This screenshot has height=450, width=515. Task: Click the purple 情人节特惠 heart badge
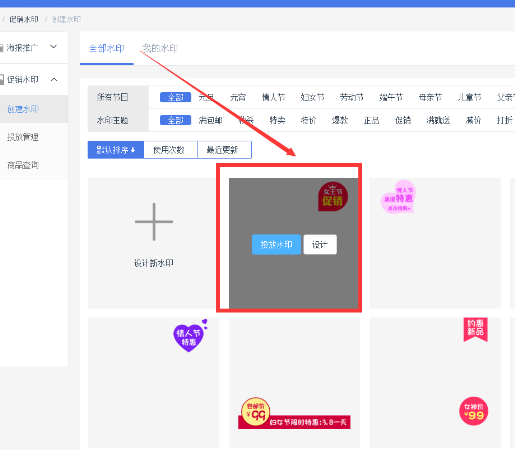pos(190,336)
